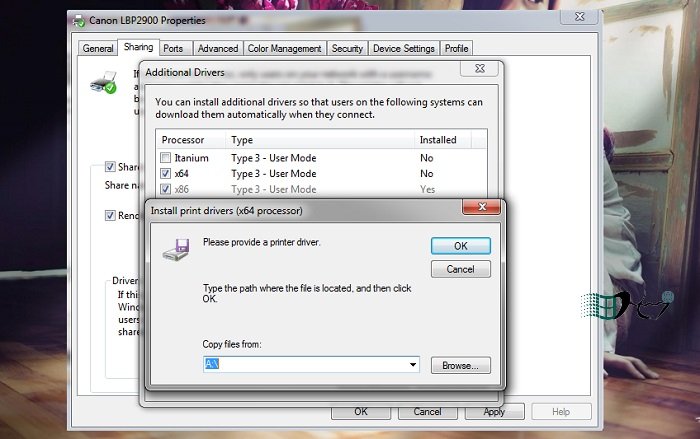The image size is (700, 439).
Task: Click the Apply button in Properties window
Action: 493,411
